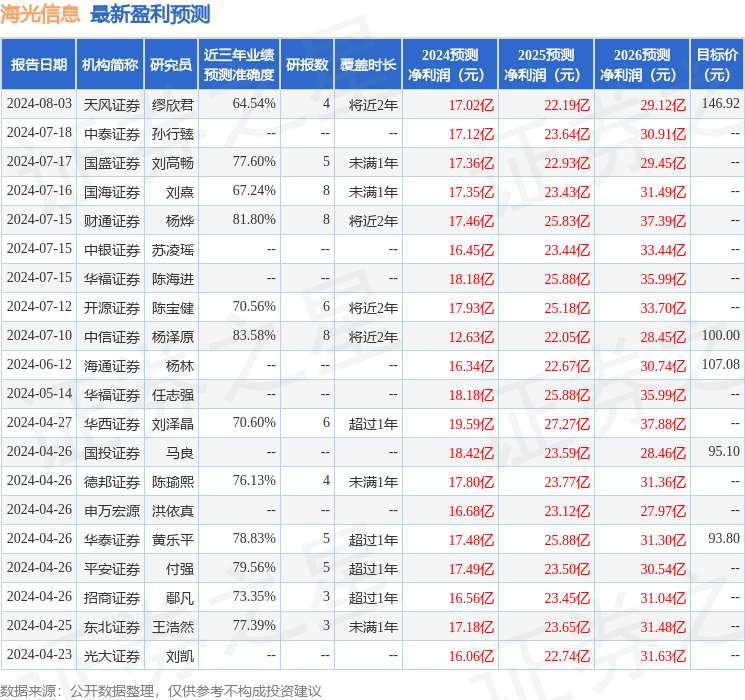This screenshot has width=745, height=700.
Task: Click accuracy value 79.56%
Action: [x=254, y=567]
